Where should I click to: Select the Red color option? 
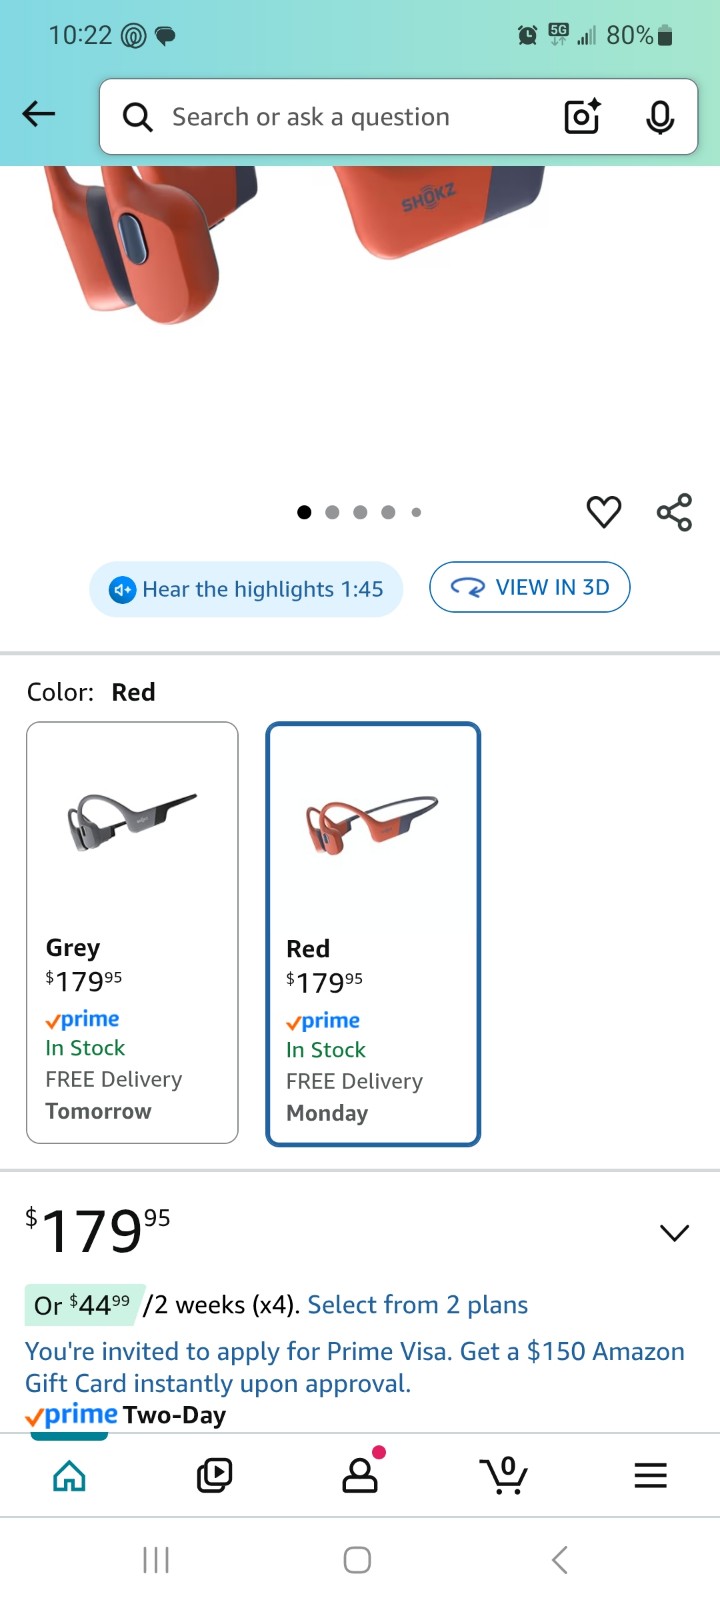pos(373,934)
